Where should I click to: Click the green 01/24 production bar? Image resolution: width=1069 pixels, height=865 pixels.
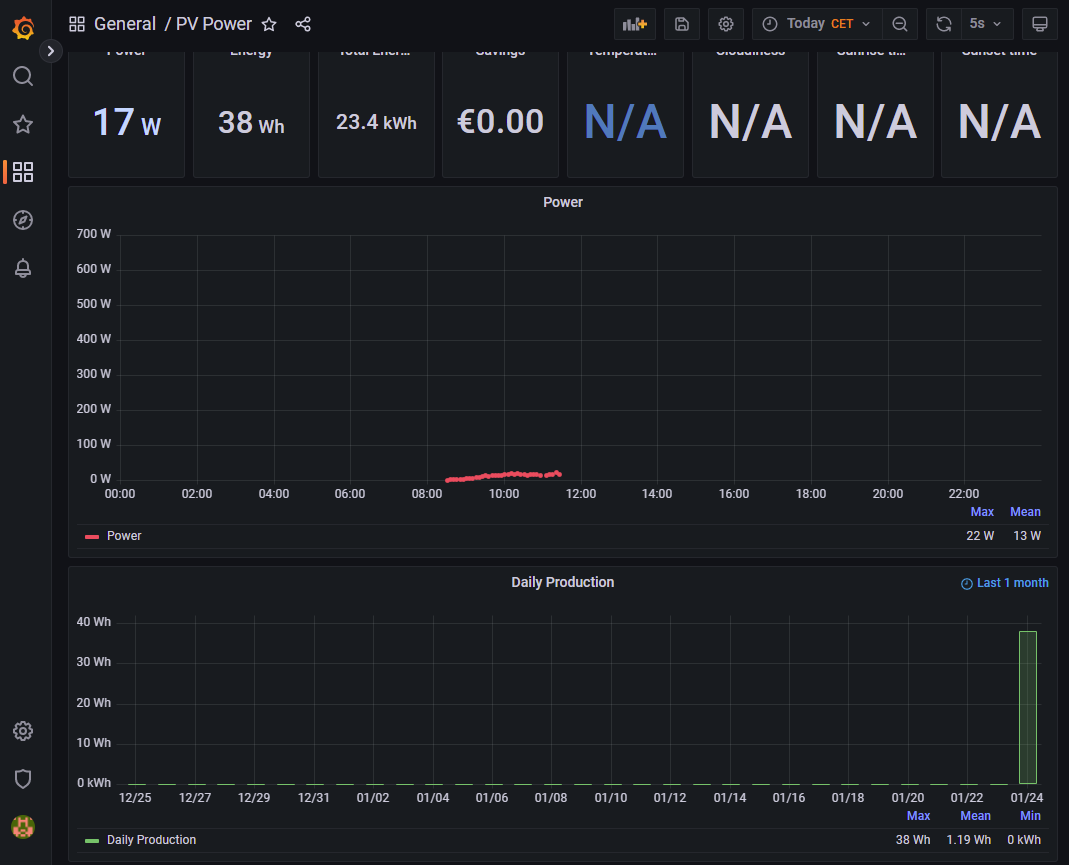click(x=1027, y=708)
